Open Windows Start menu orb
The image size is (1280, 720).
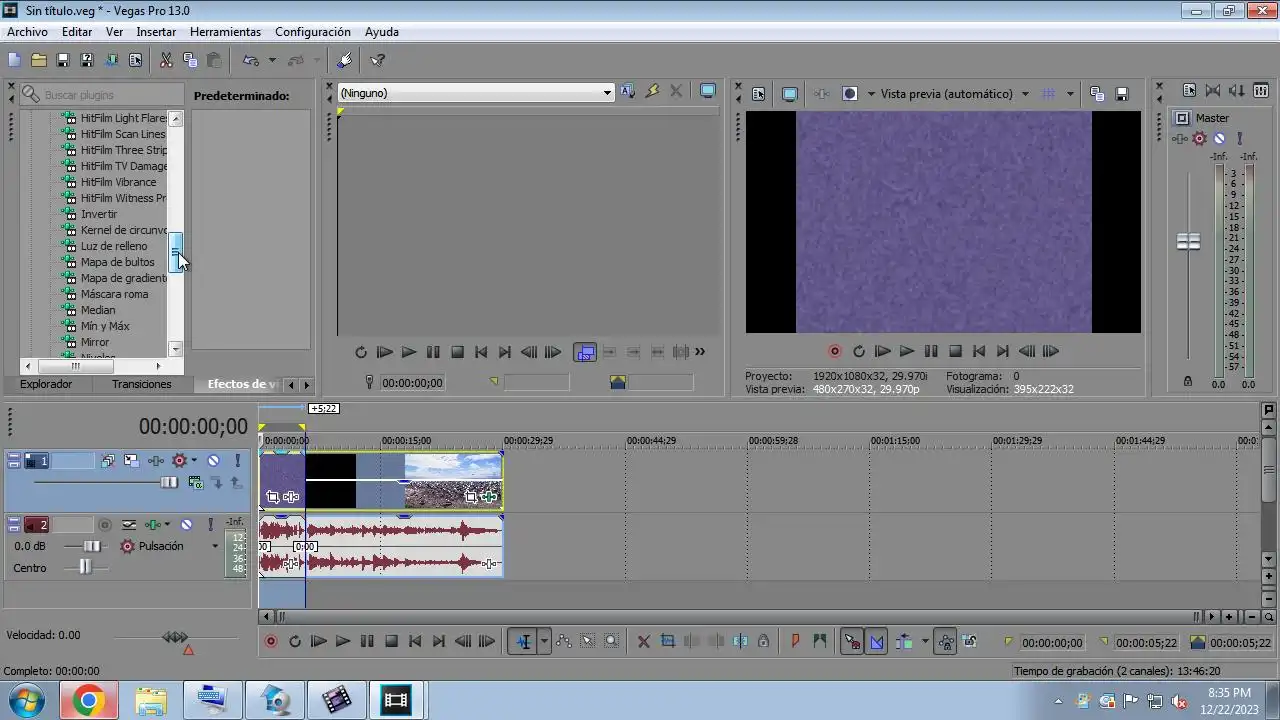point(26,701)
